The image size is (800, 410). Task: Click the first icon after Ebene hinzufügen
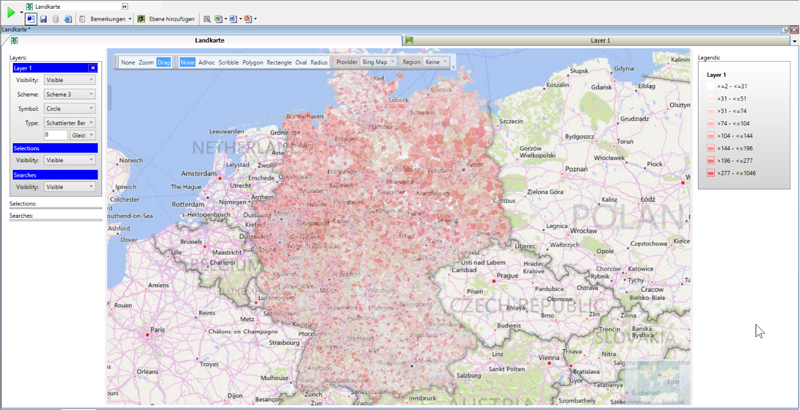point(207,19)
